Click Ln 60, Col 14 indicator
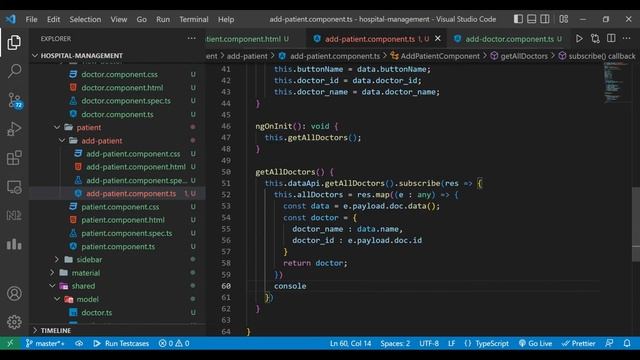 (351, 343)
